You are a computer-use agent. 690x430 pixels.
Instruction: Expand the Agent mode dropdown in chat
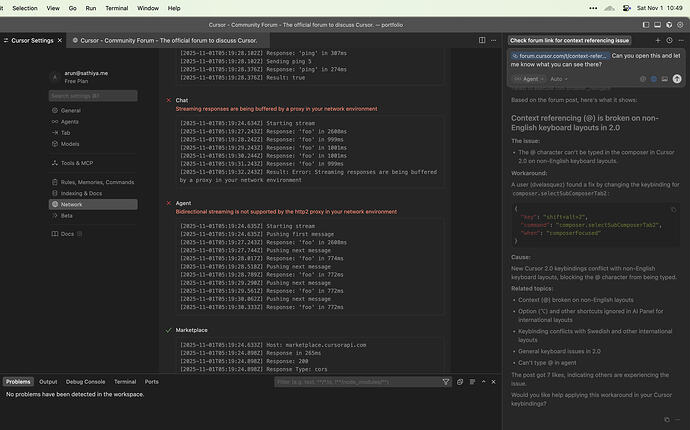coord(529,77)
